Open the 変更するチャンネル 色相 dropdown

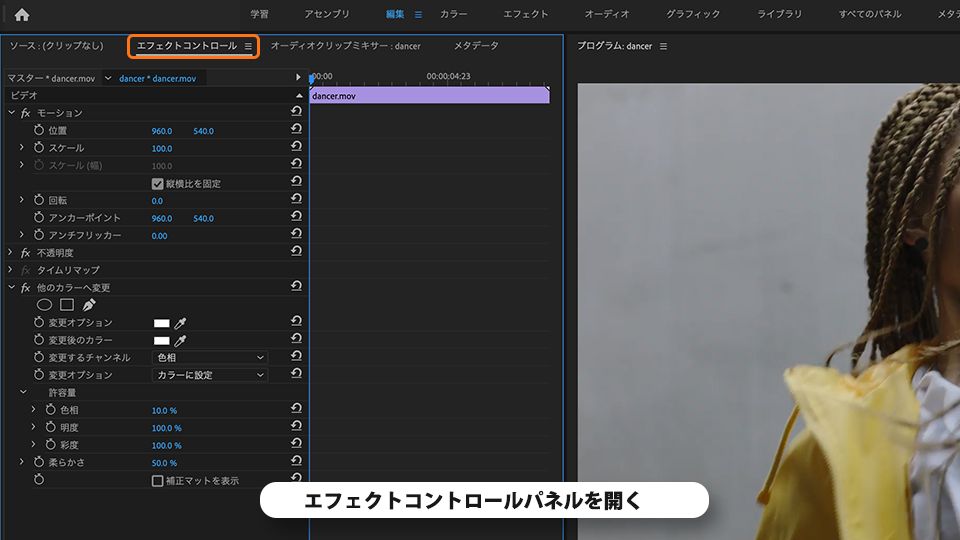click(209, 358)
